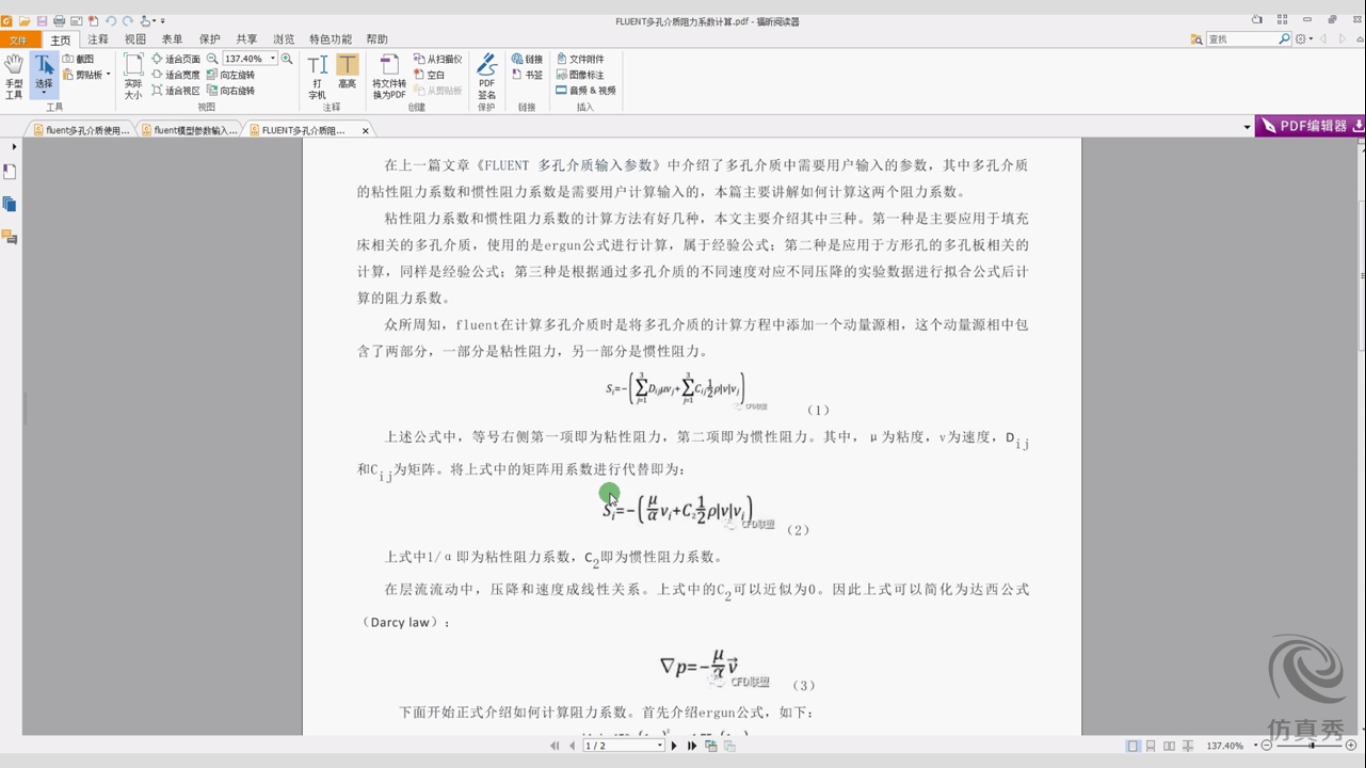Screen dimensions: 1366x768
Task: Open the comments panel in left sidebar
Action: pyautogui.click(x=9, y=237)
